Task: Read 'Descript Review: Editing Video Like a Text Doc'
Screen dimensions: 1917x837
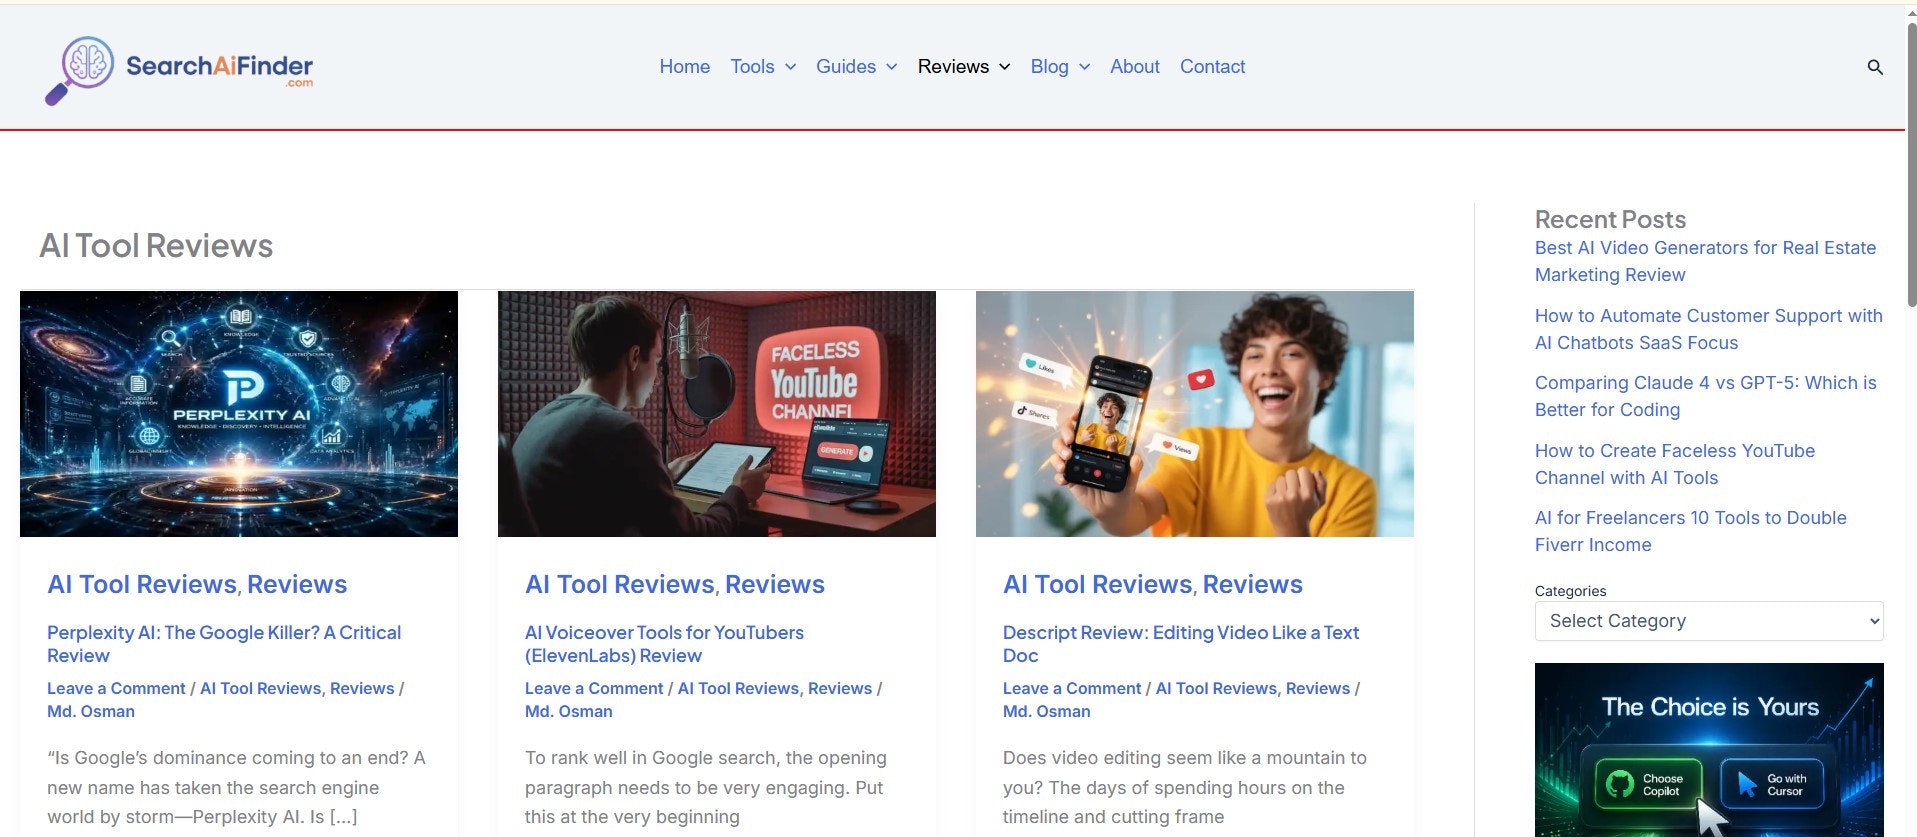Action: click(x=1181, y=644)
